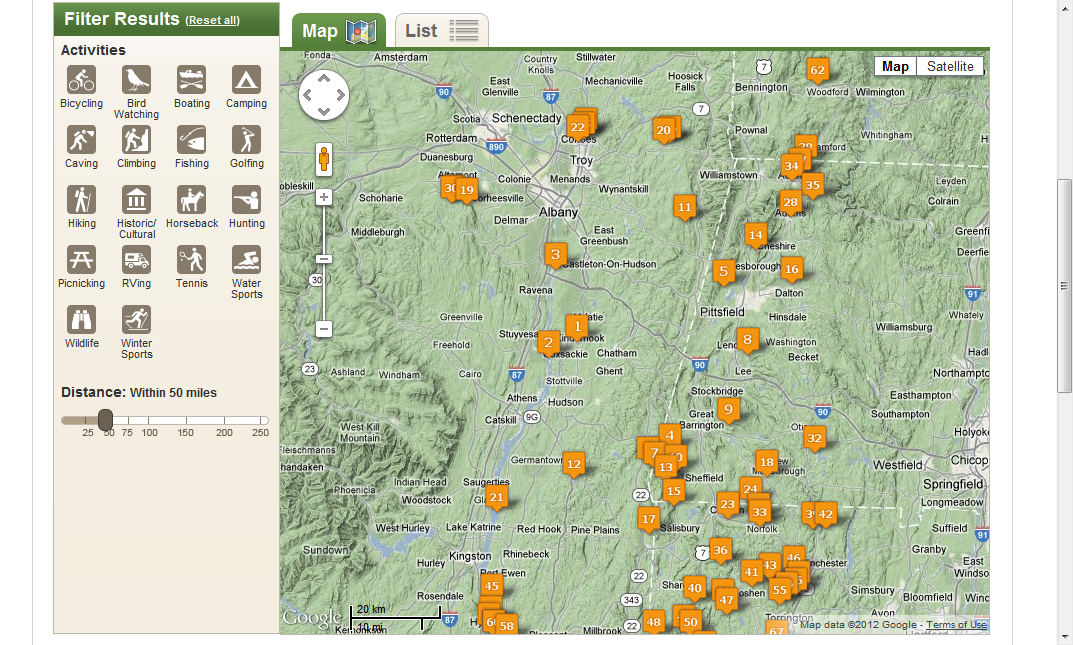Toggle the Bird Watching activity icon
The width and height of the screenshot is (1073, 645).
tap(136, 80)
